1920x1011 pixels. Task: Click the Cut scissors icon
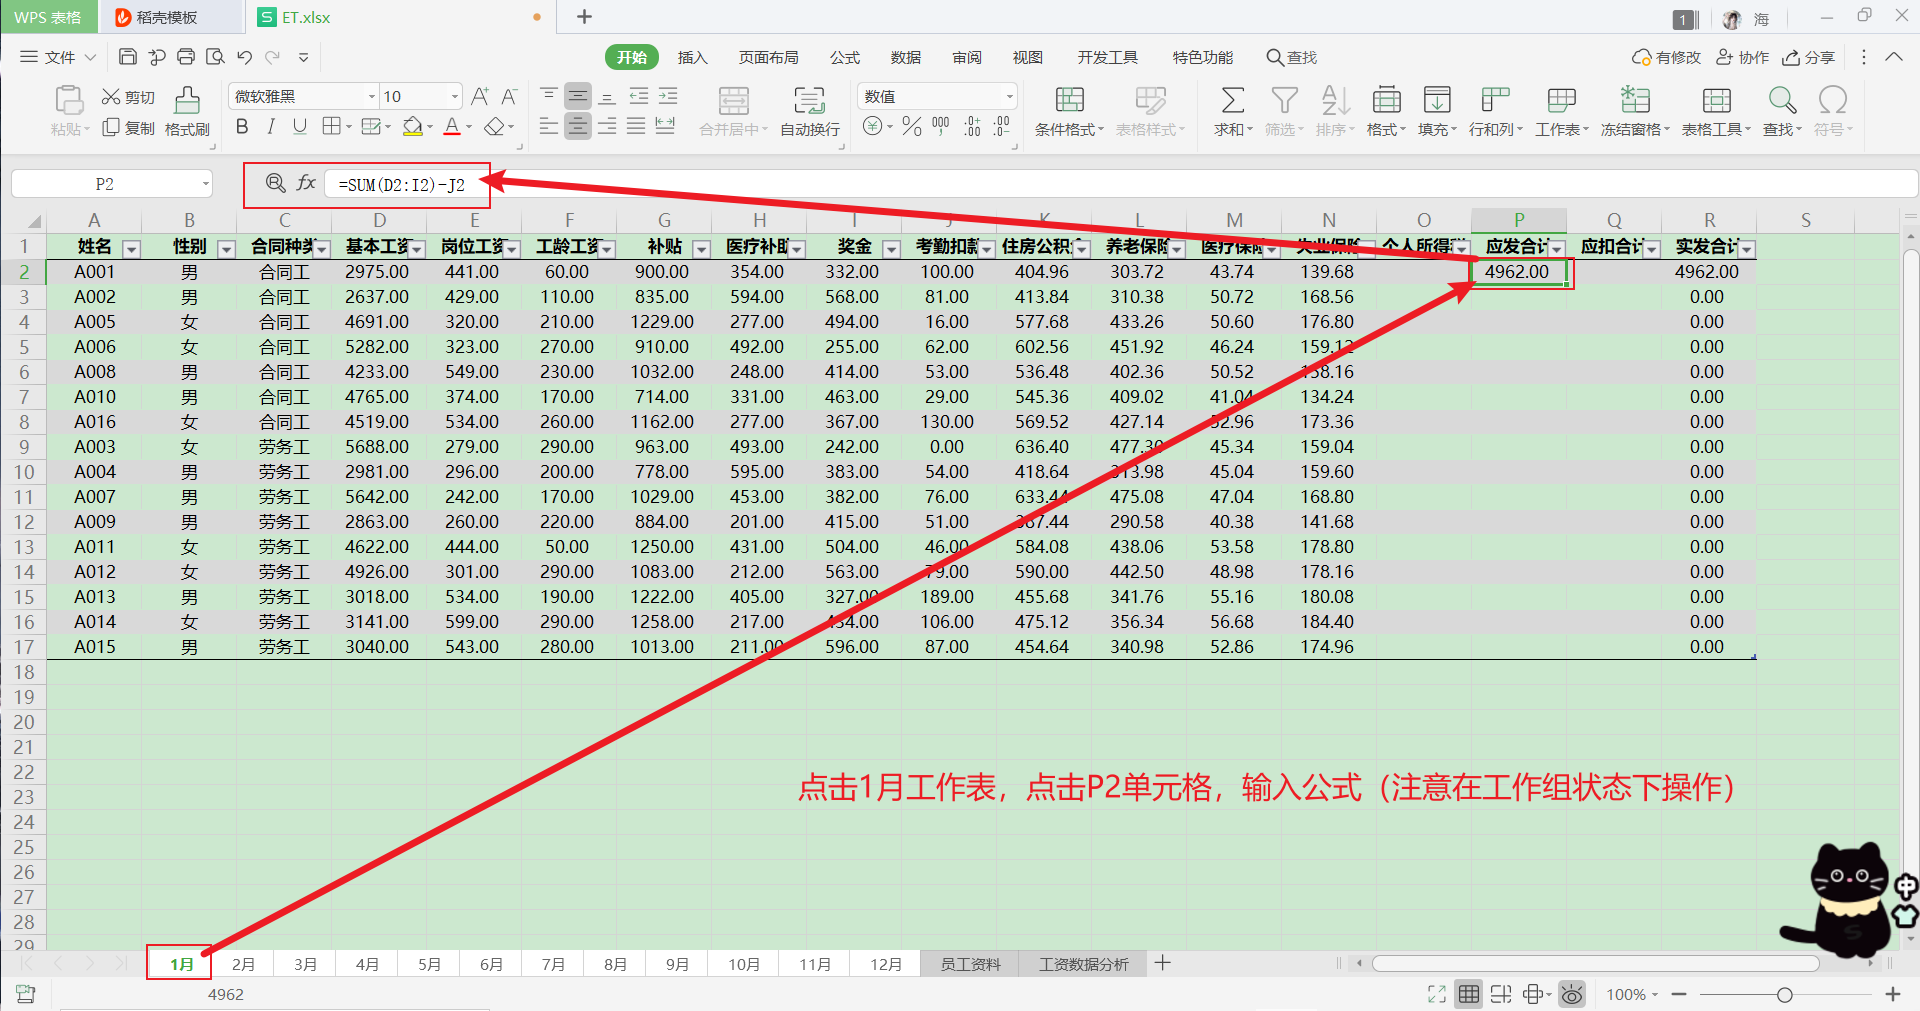(x=111, y=97)
